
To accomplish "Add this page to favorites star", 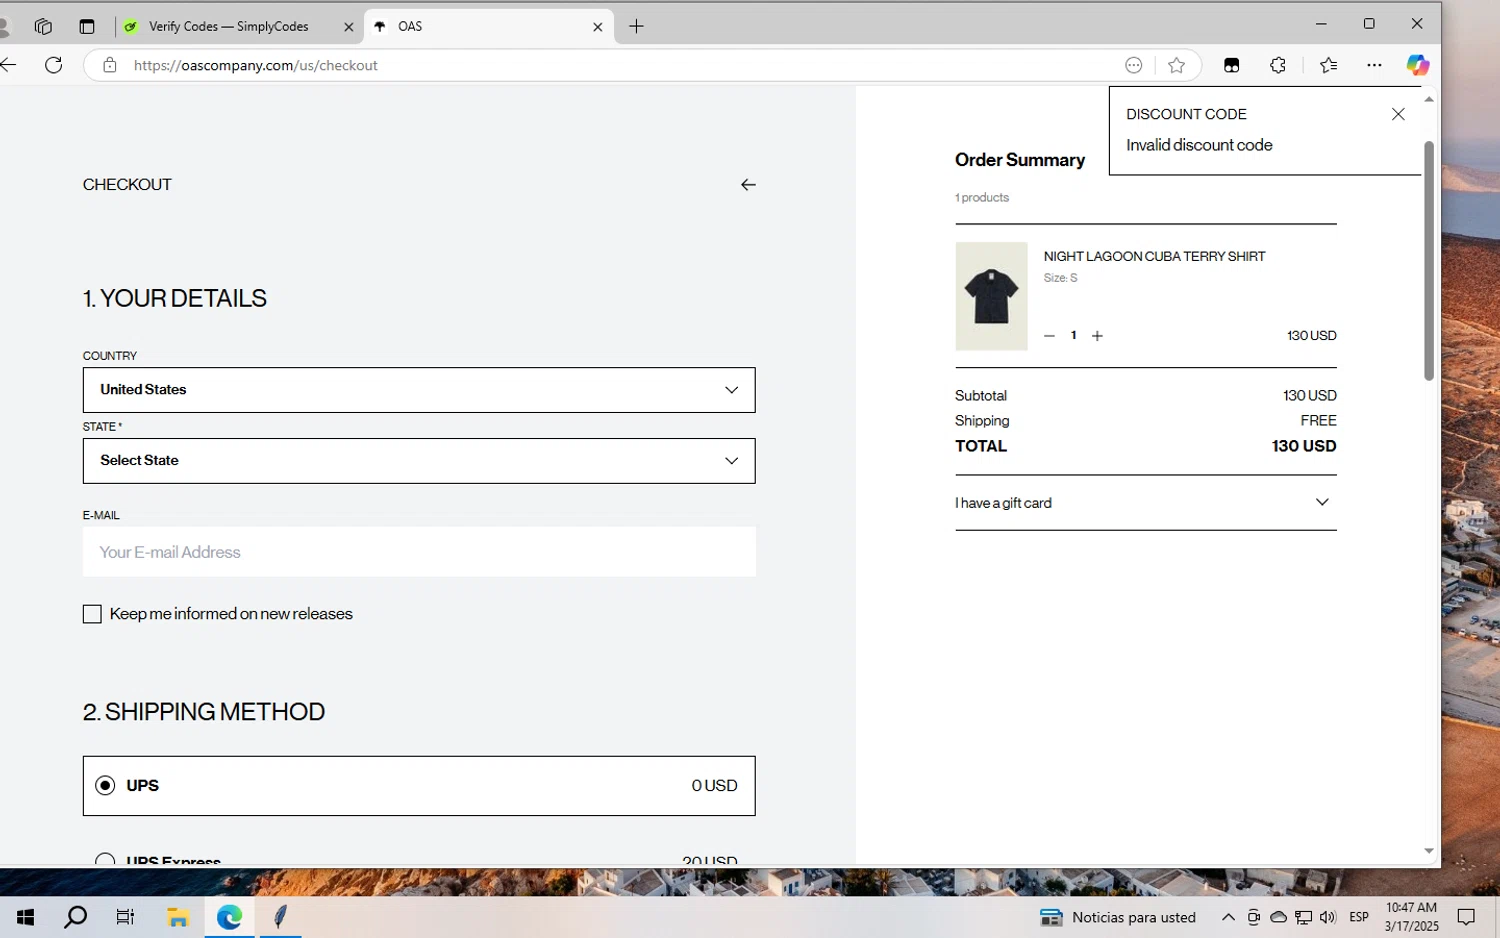I will pos(1176,65).
